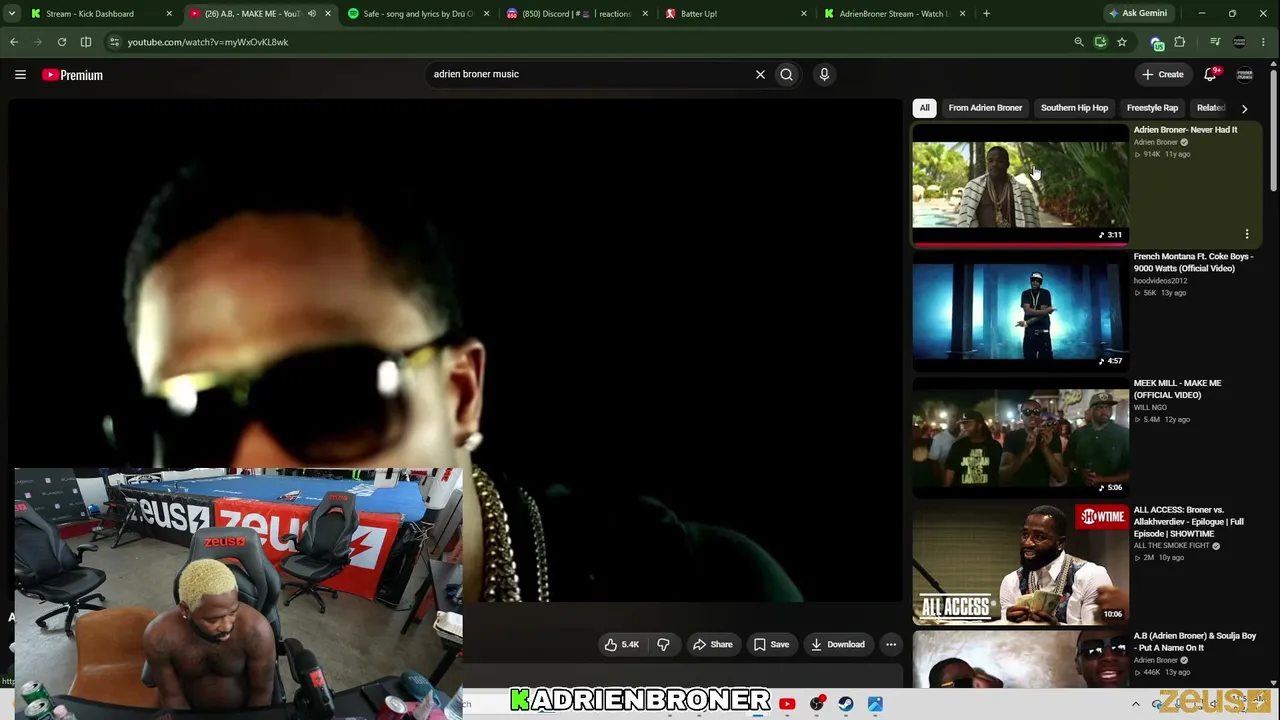Screen dimensions: 1280x720
Task: Open YouTube notifications bell
Action: (x=1211, y=74)
